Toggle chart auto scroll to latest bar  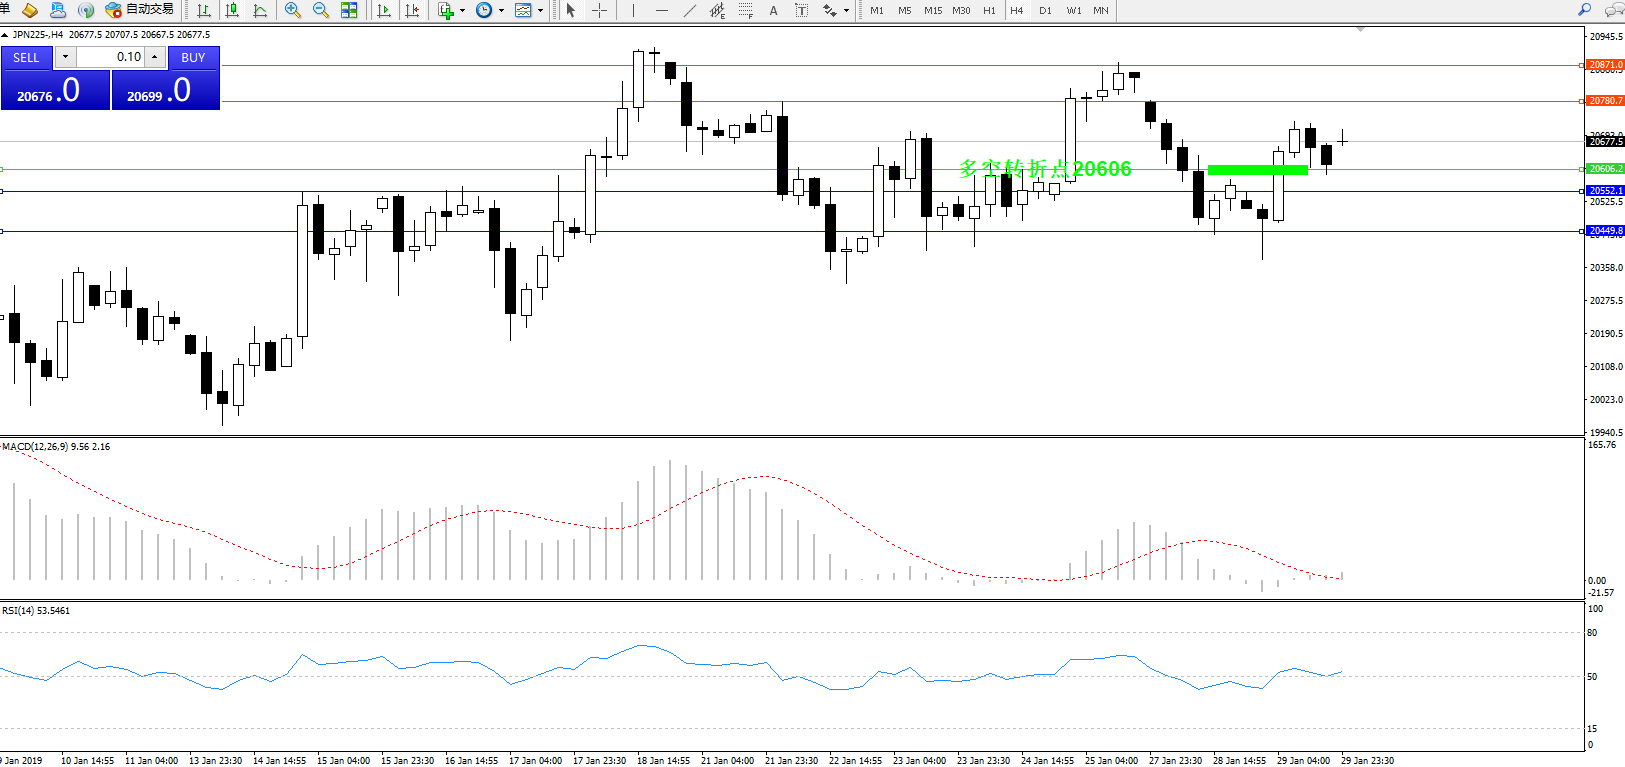[384, 10]
